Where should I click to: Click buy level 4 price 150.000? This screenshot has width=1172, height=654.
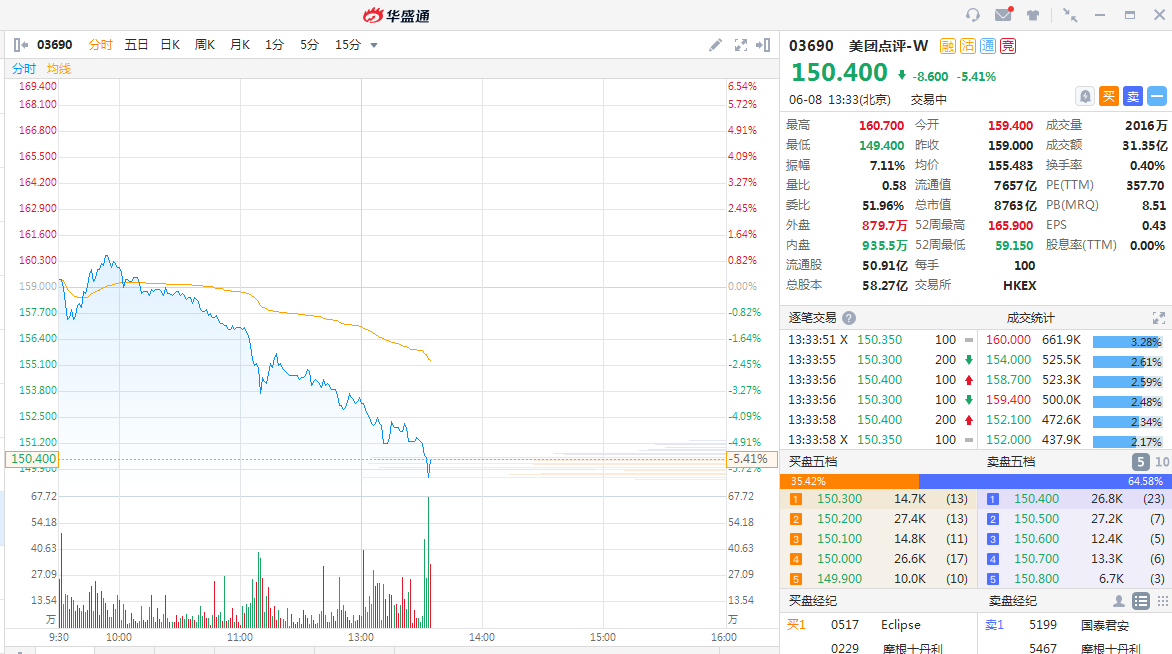pyautogui.click(x=839, y=559)
